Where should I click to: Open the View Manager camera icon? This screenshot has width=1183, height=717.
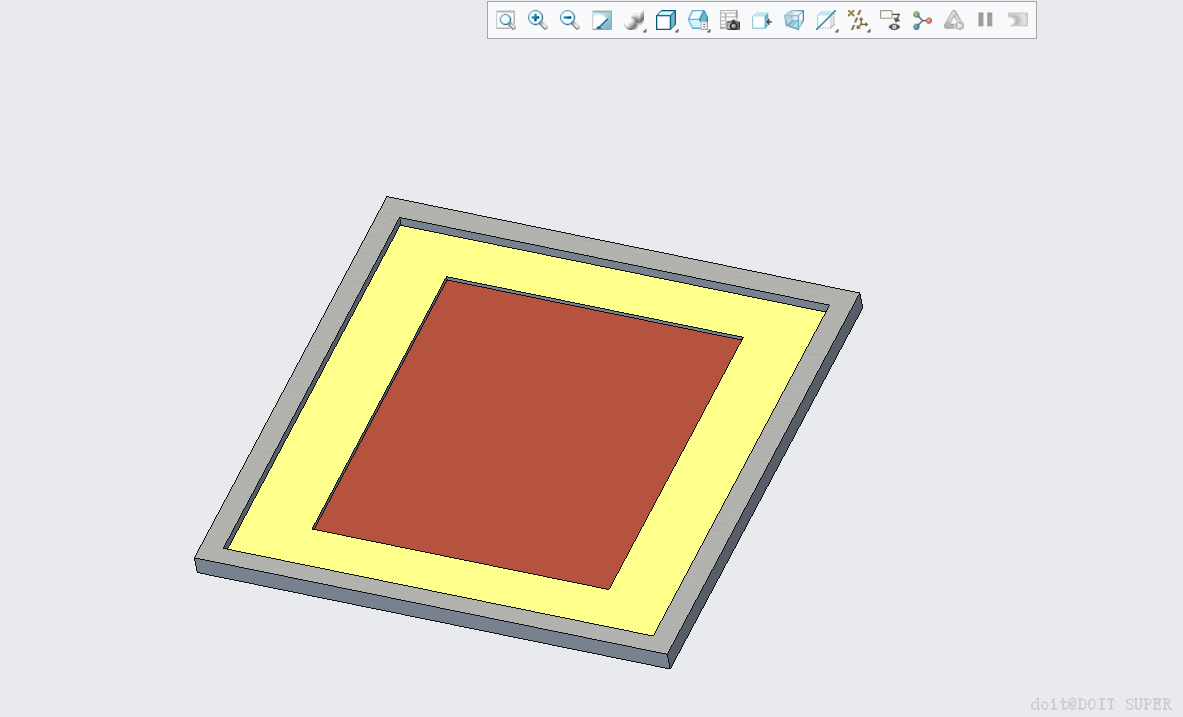730,20
